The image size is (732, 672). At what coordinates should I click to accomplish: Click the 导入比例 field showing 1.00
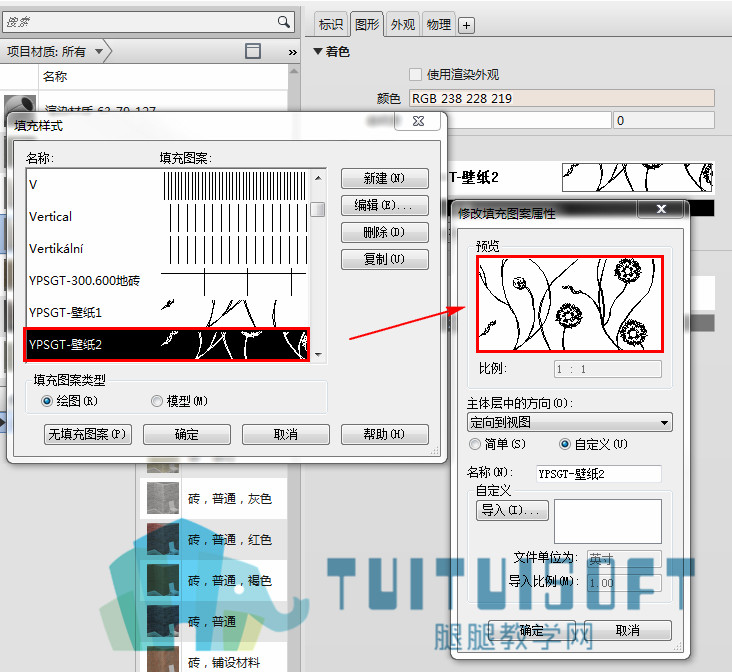pyautogui.click(x=624, y=583)
